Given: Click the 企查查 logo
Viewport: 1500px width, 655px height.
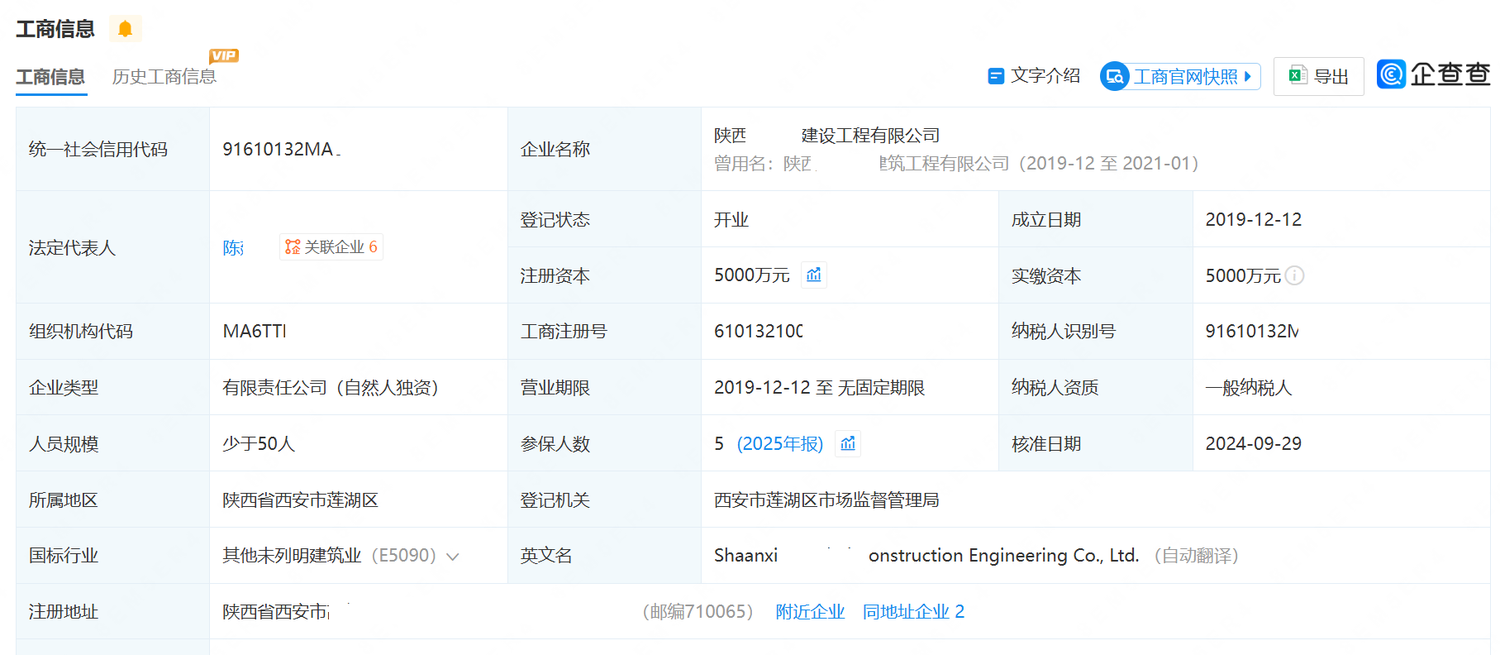Looking at the screenshot, I should pyautogui.click(x=1433, y=75).
